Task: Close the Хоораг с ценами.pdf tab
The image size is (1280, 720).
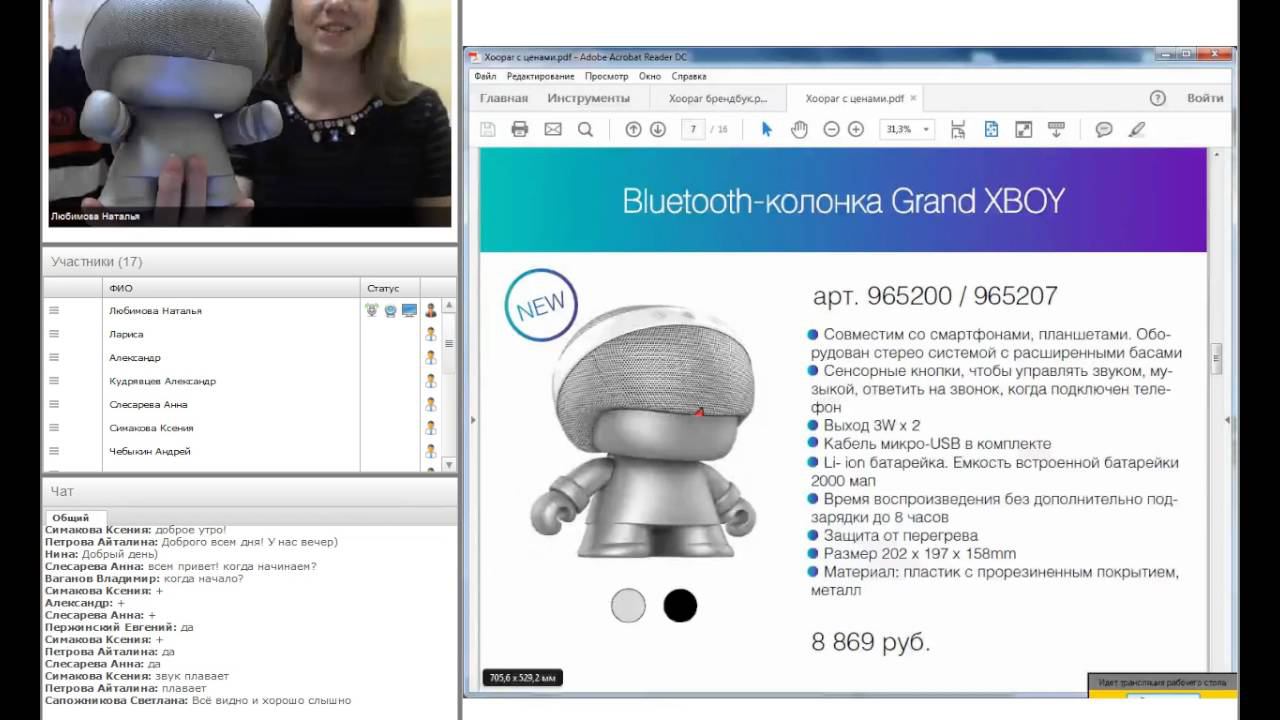Action: pyautogui.click(x=914, y=98)
